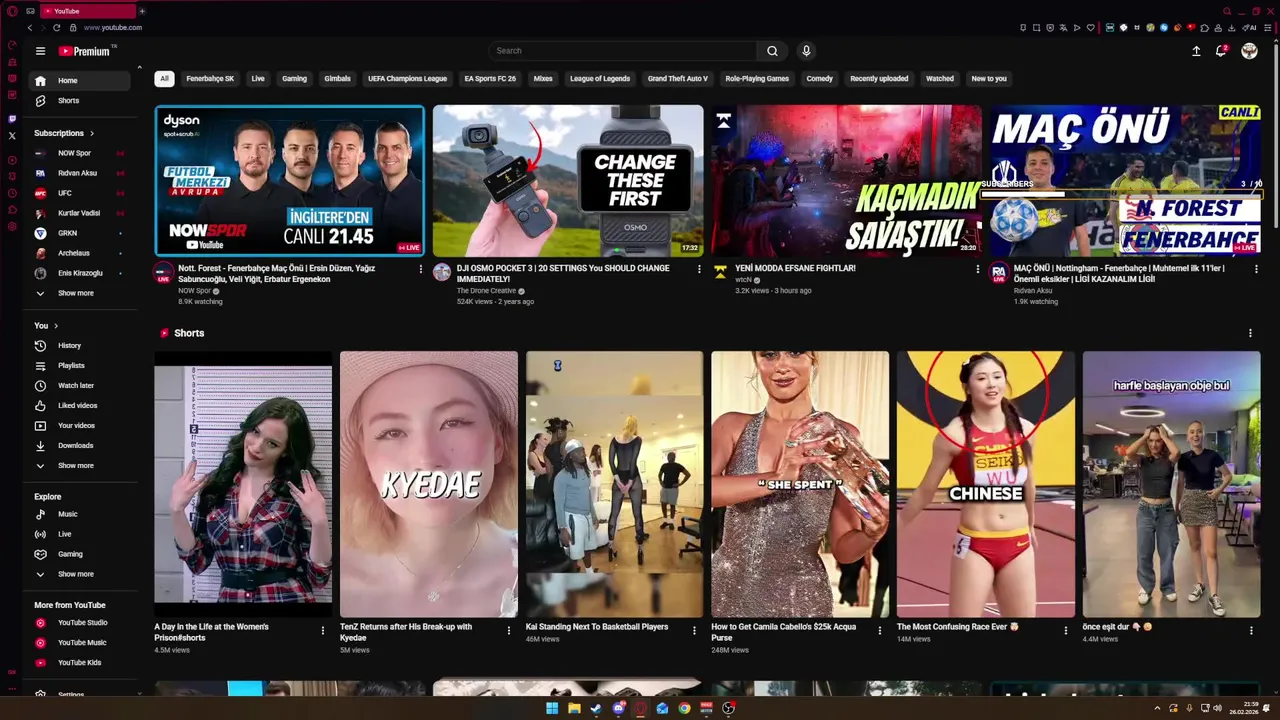Open the Kurtlar Vadisi subscription
Viewport: 1280px width, 720px height.
77,213
